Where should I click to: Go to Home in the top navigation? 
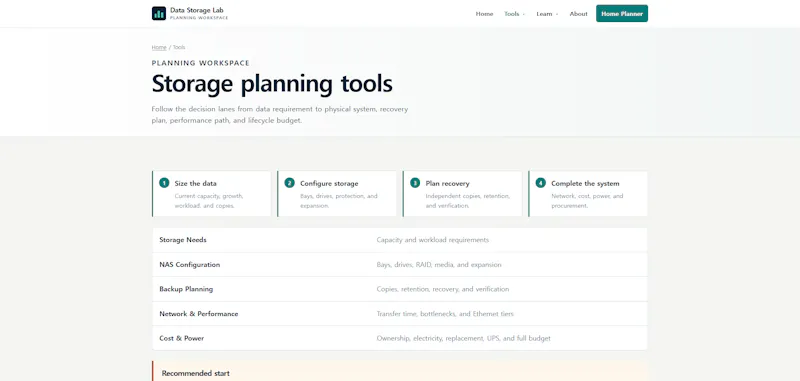(484, 14)
